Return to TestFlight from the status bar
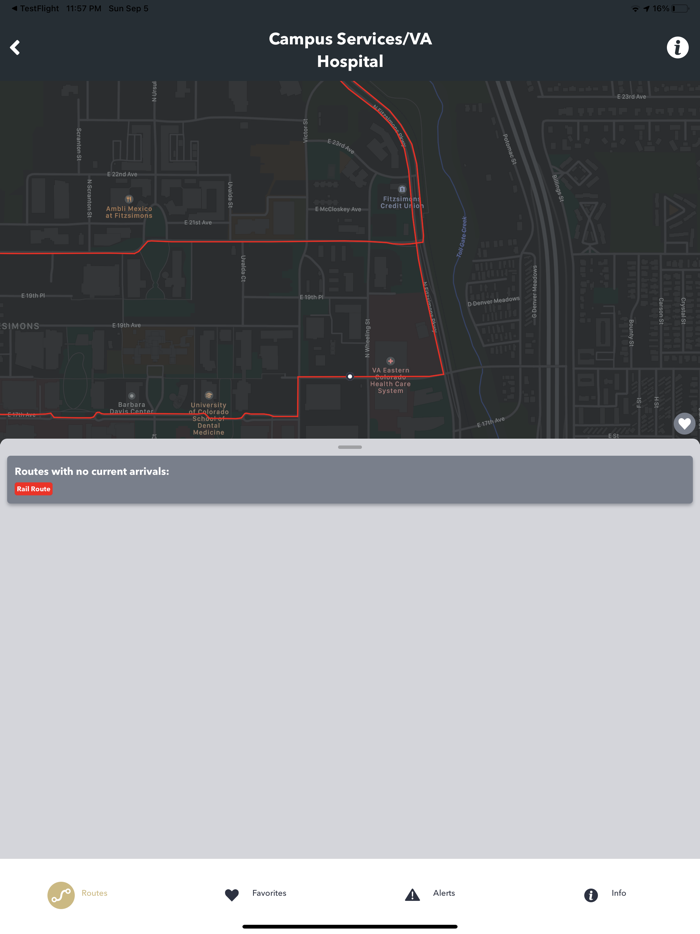 click(35, 8)
